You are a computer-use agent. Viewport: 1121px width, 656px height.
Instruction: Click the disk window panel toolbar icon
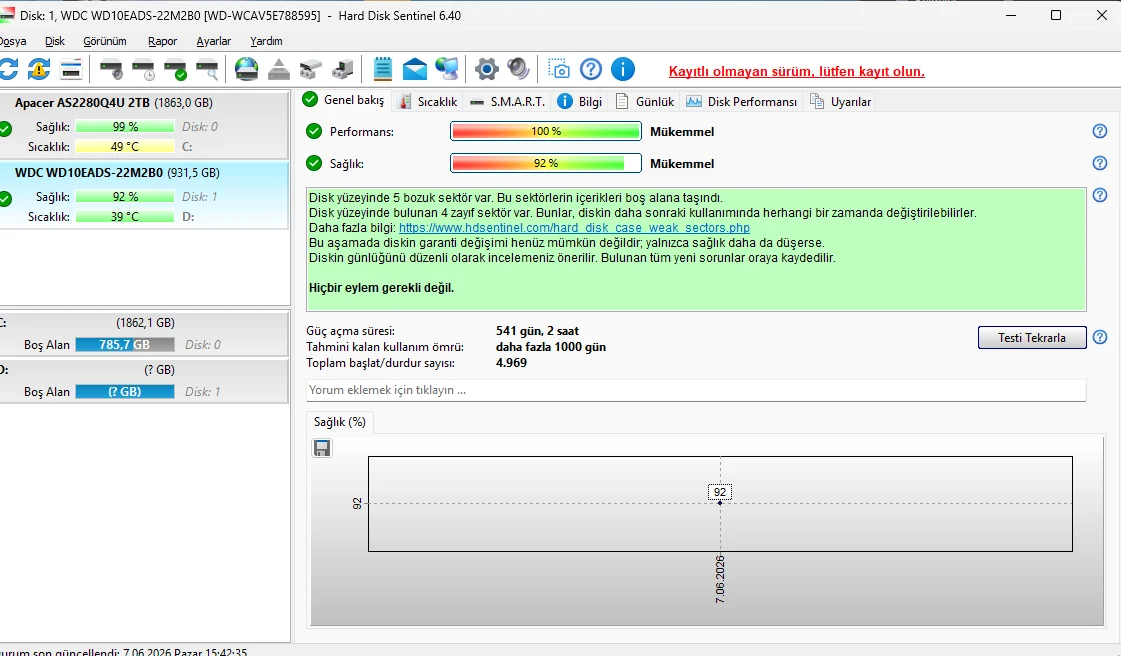[x=71, y=69]
